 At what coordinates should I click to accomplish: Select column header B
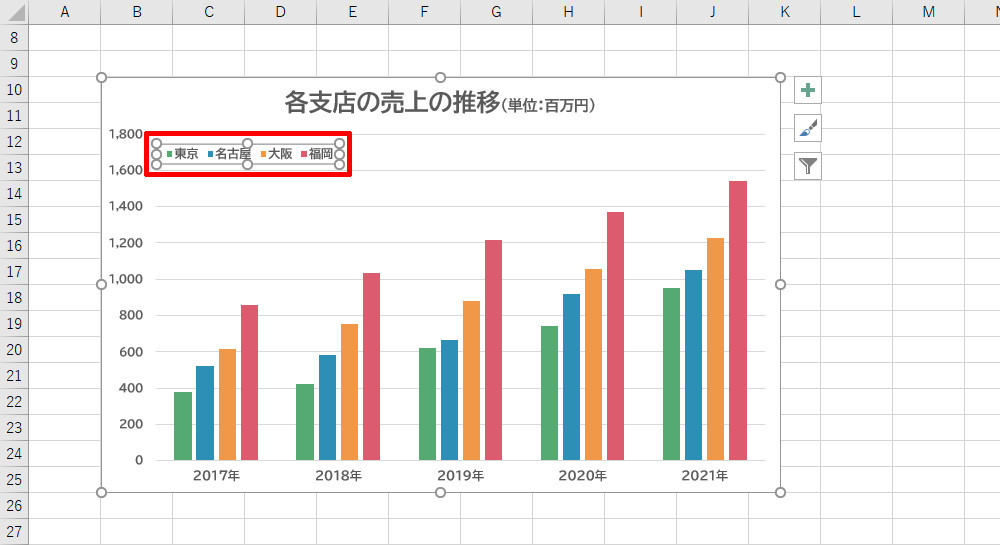click(136, 12)
